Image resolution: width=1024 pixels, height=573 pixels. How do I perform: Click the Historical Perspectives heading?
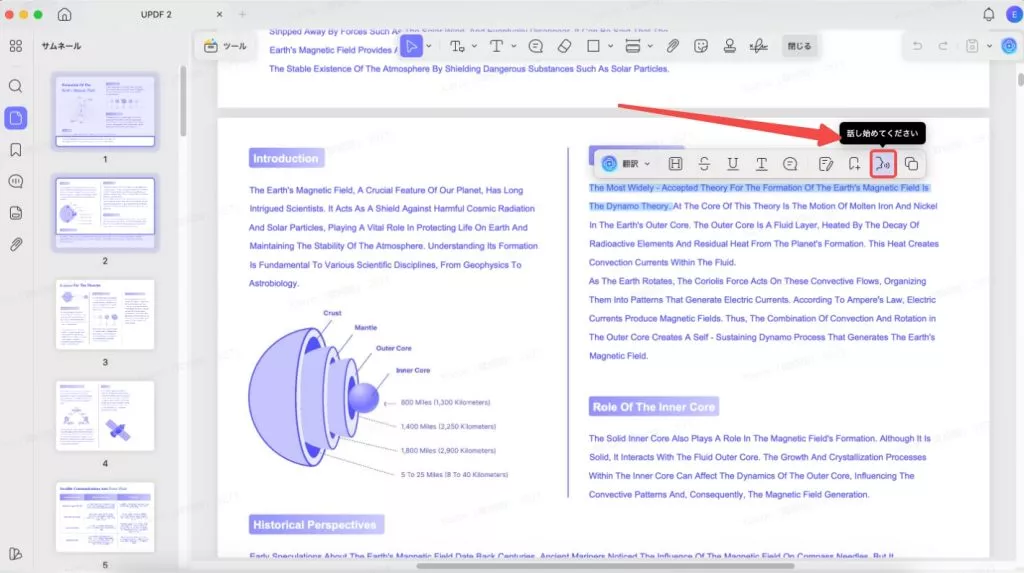(315, 525)
